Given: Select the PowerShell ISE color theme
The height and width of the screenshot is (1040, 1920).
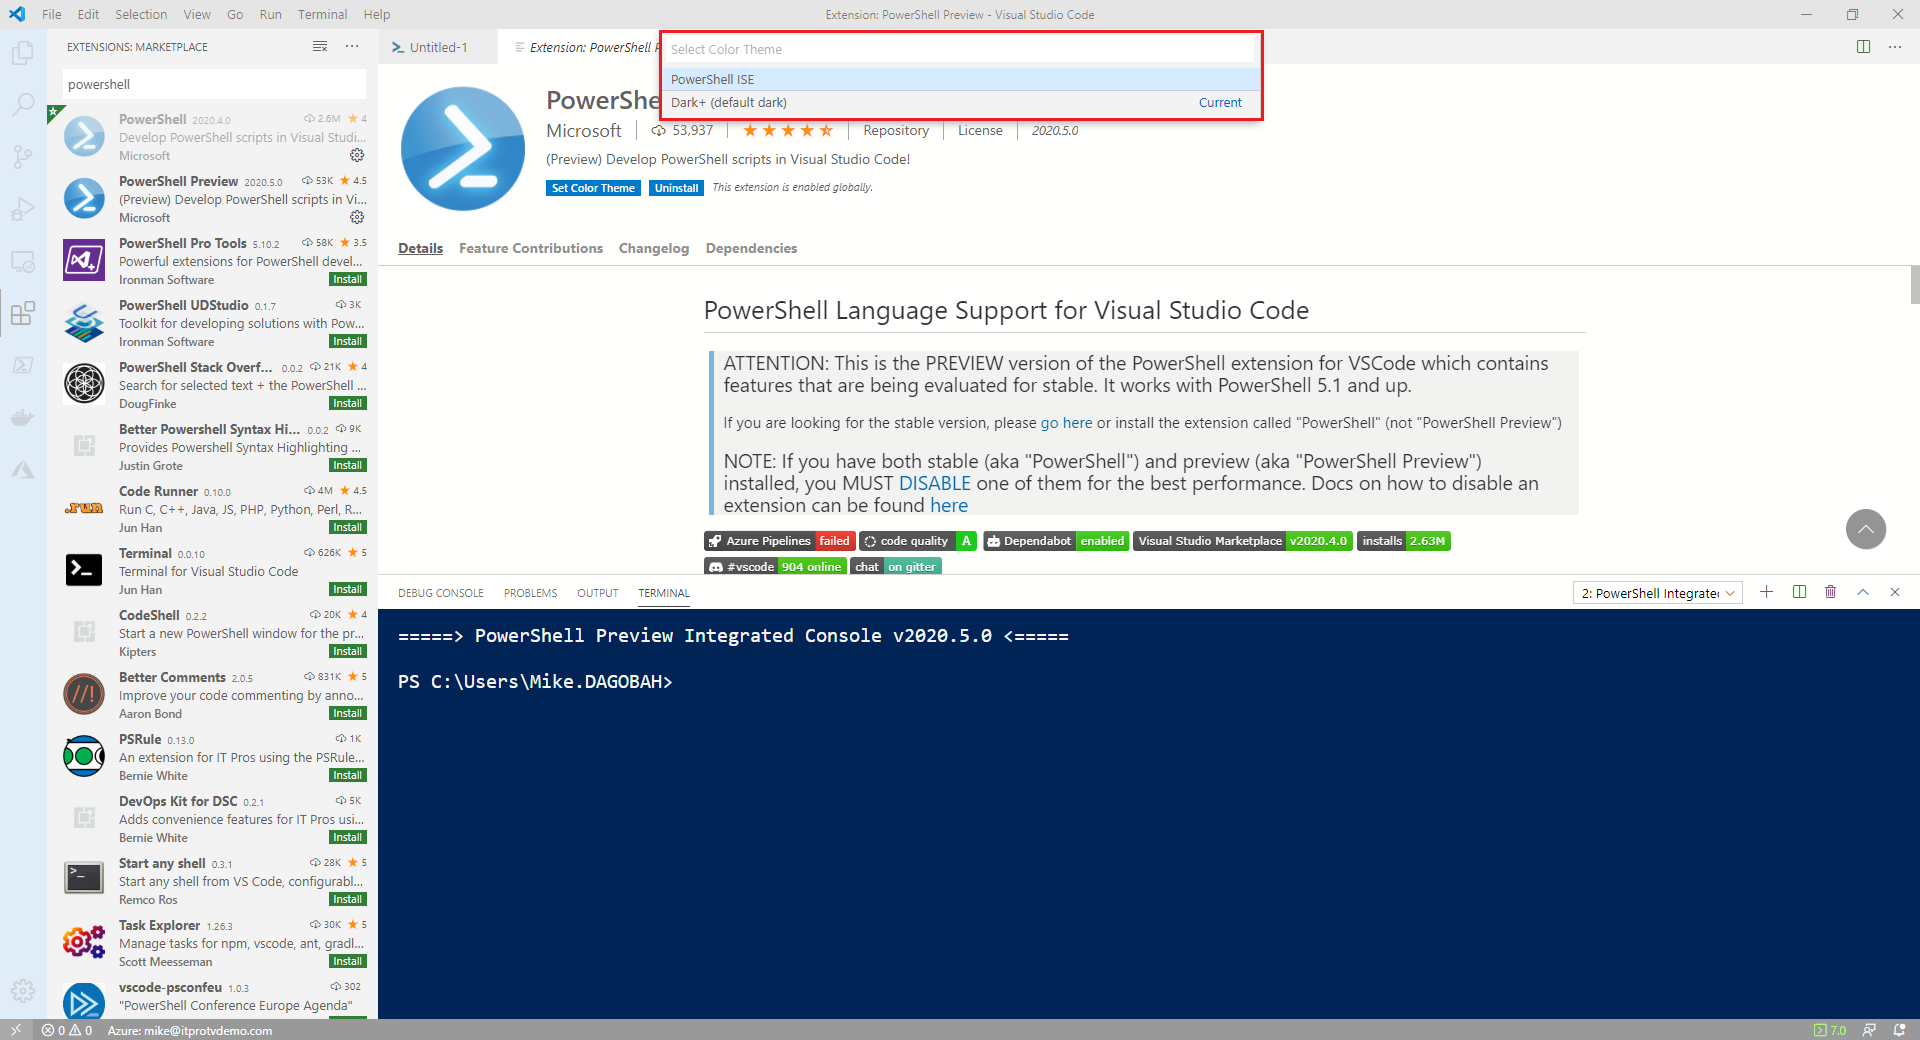Looking at the screenshot, I should [x=960, y=79].
